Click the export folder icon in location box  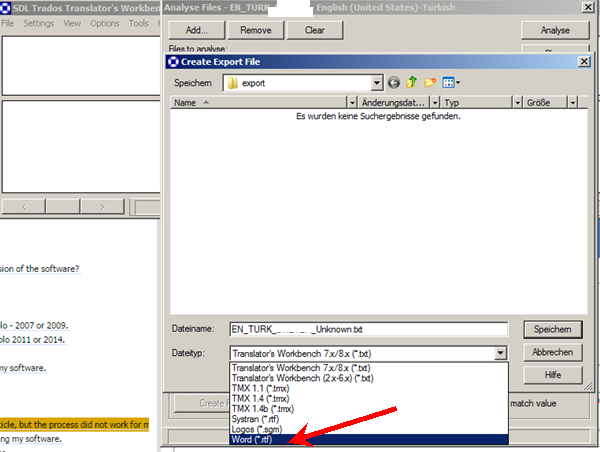(233, 83)
